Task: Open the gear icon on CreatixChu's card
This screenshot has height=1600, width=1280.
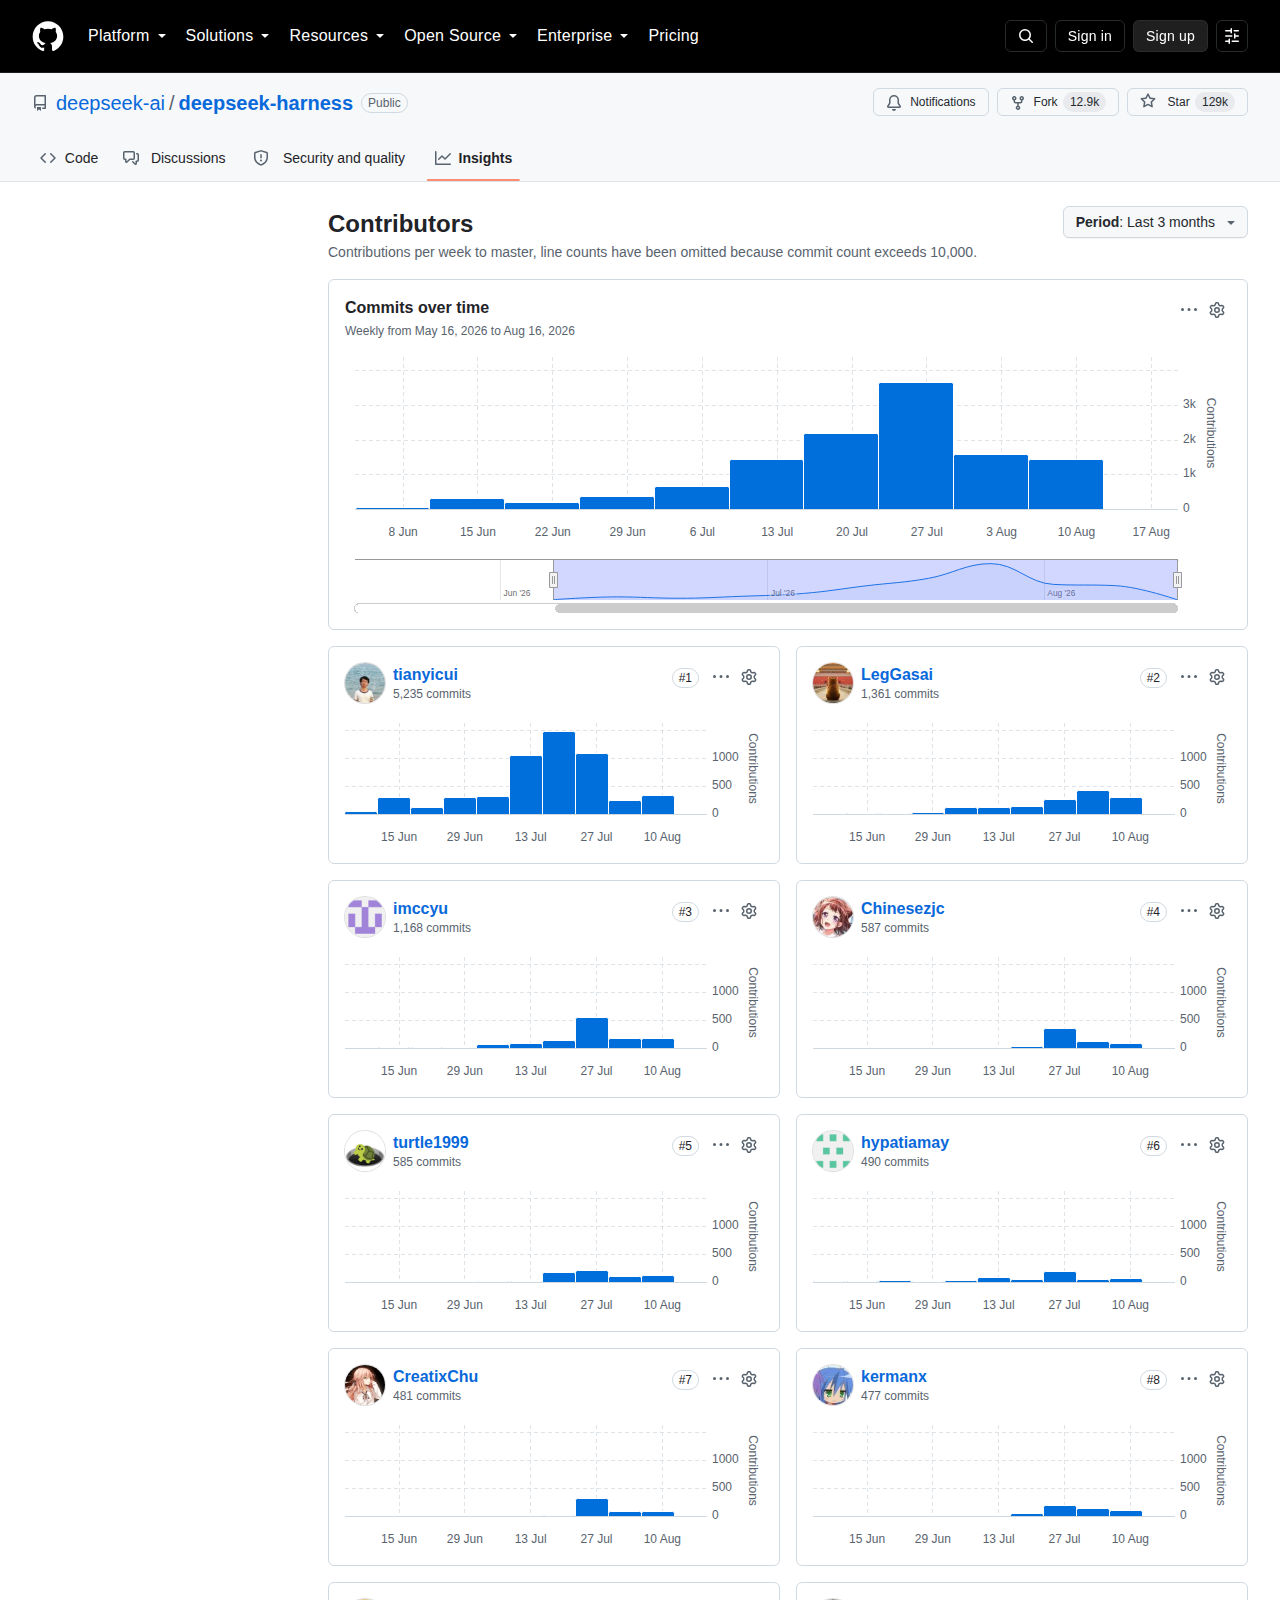Action: coord(749,1379)
